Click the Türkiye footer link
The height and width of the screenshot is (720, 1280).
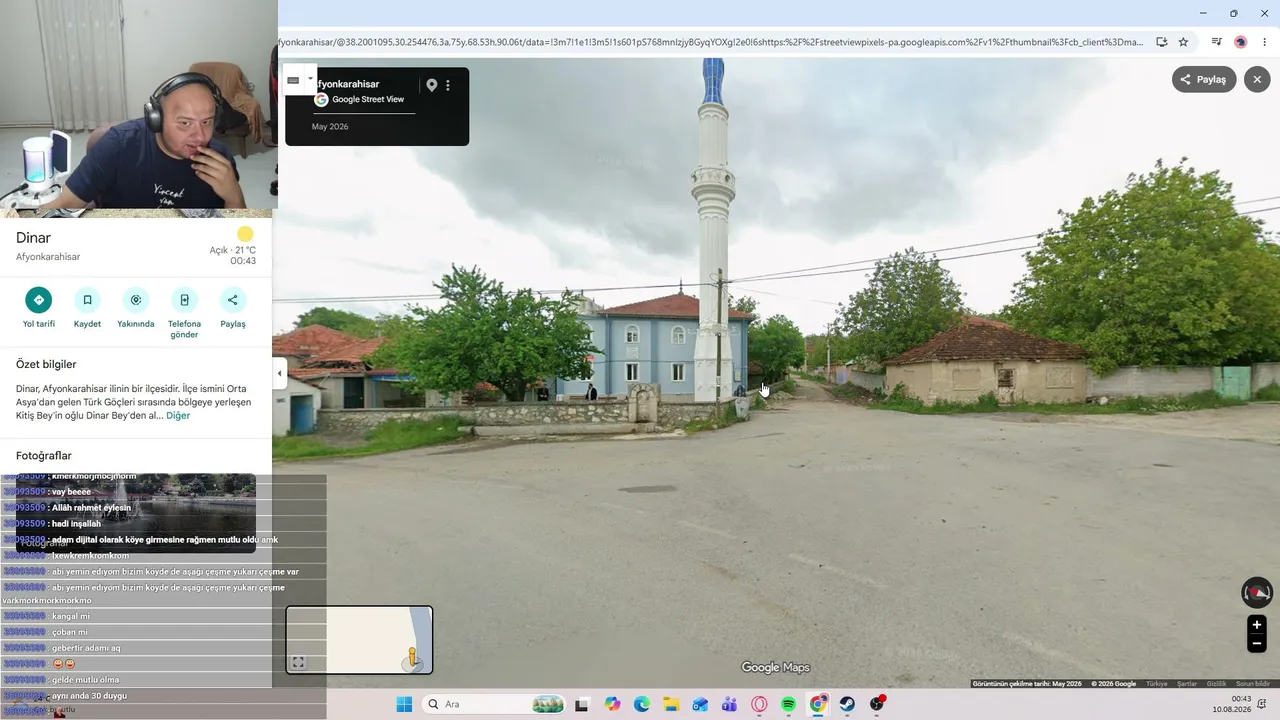[x=1156, y=684]
